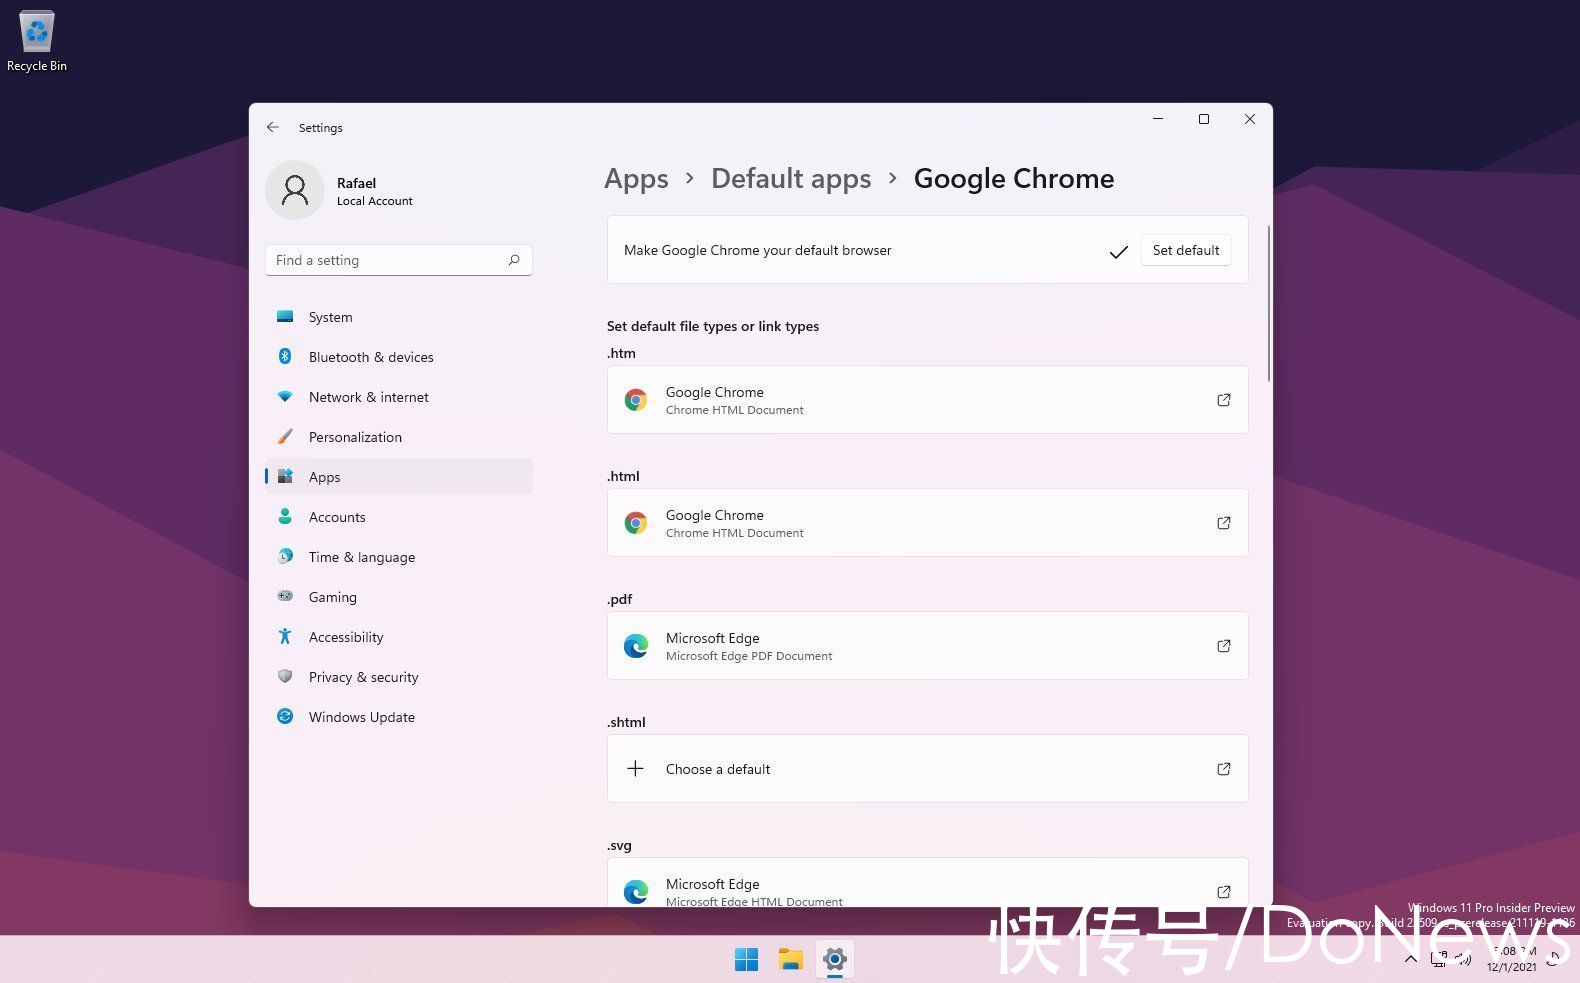Click the Gaming controller icon

(285, 597)
